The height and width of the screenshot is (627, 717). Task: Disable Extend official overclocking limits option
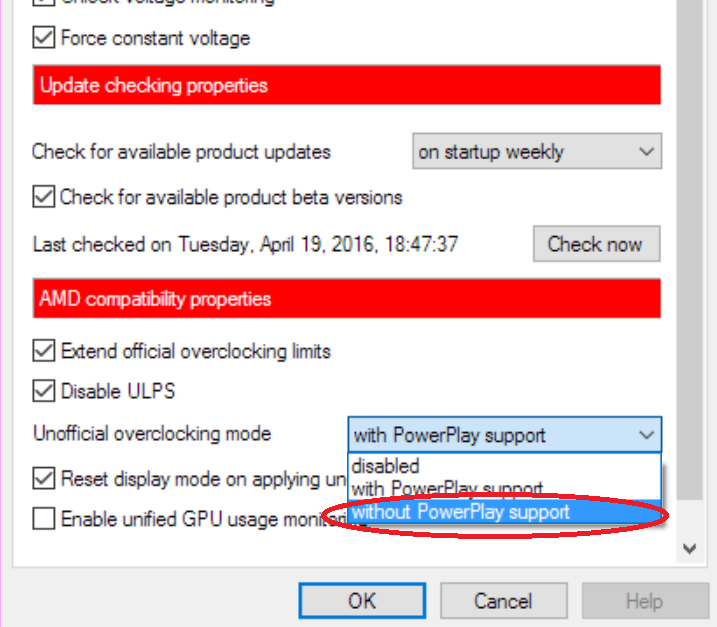pyautogui.click(x=44, y=351)
